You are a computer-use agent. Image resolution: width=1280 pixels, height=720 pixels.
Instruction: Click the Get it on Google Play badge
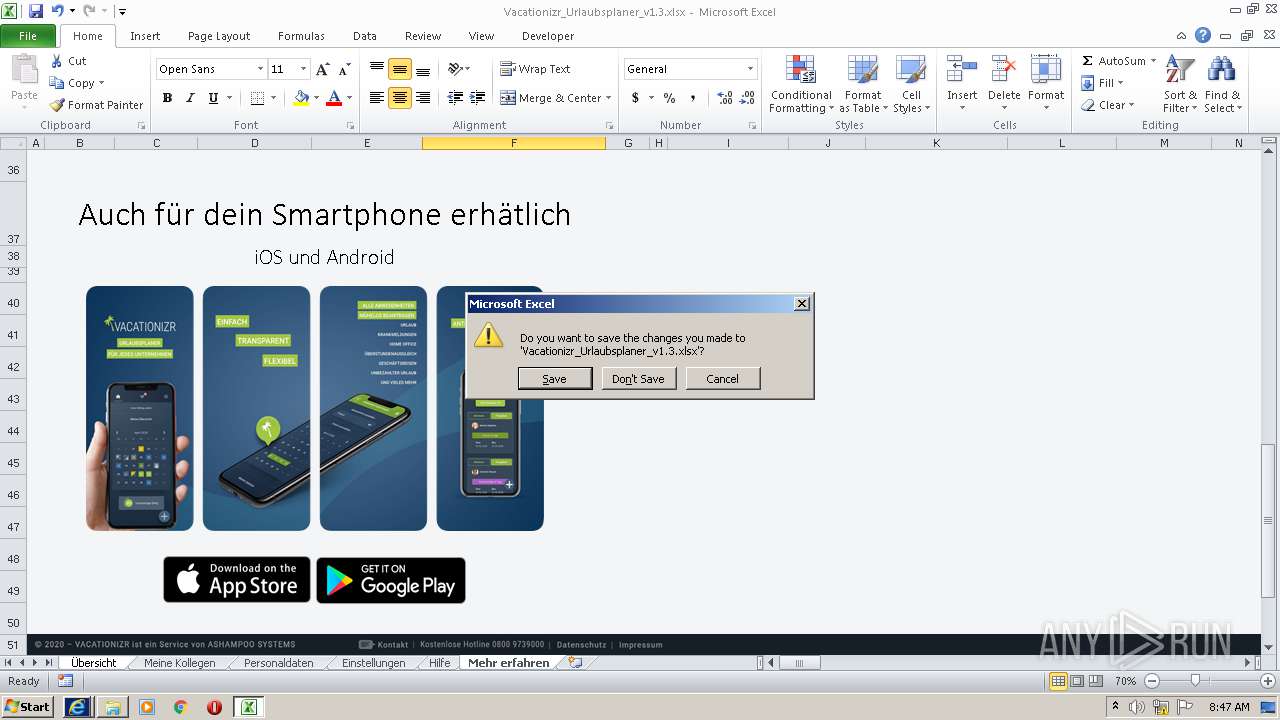pos(391,580)
